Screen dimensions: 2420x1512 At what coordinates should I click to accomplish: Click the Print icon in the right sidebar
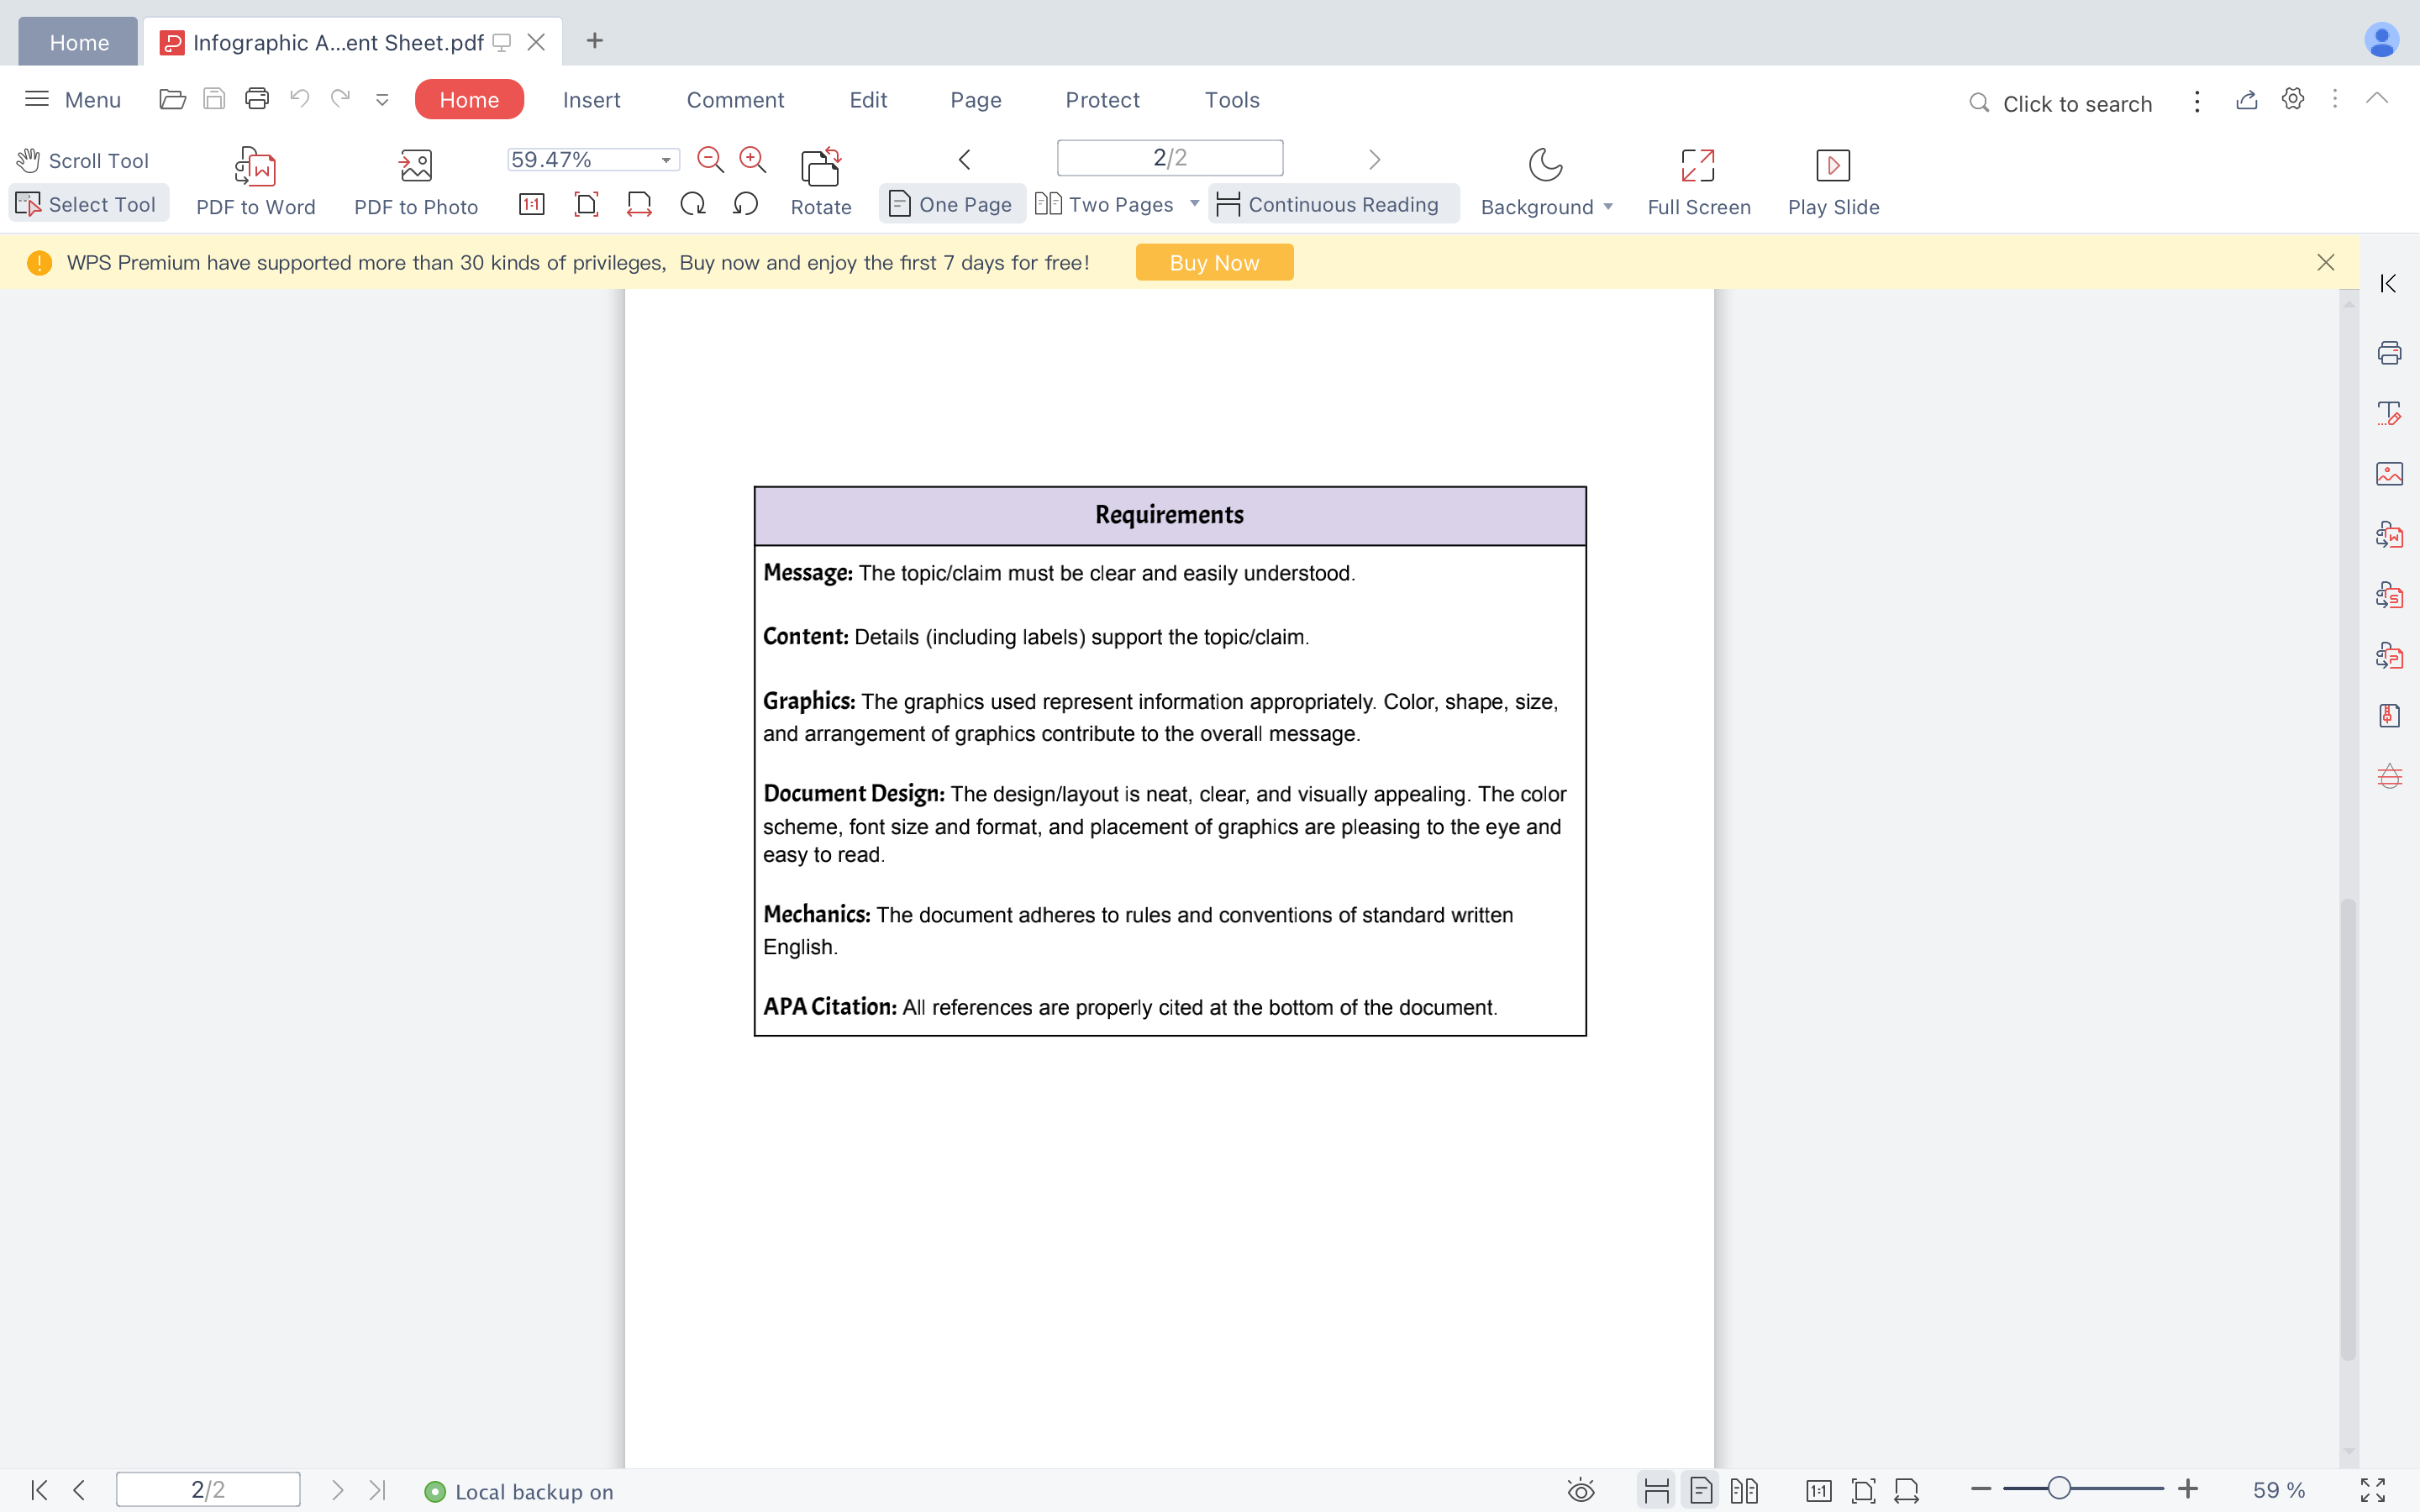click(2390, 352)
